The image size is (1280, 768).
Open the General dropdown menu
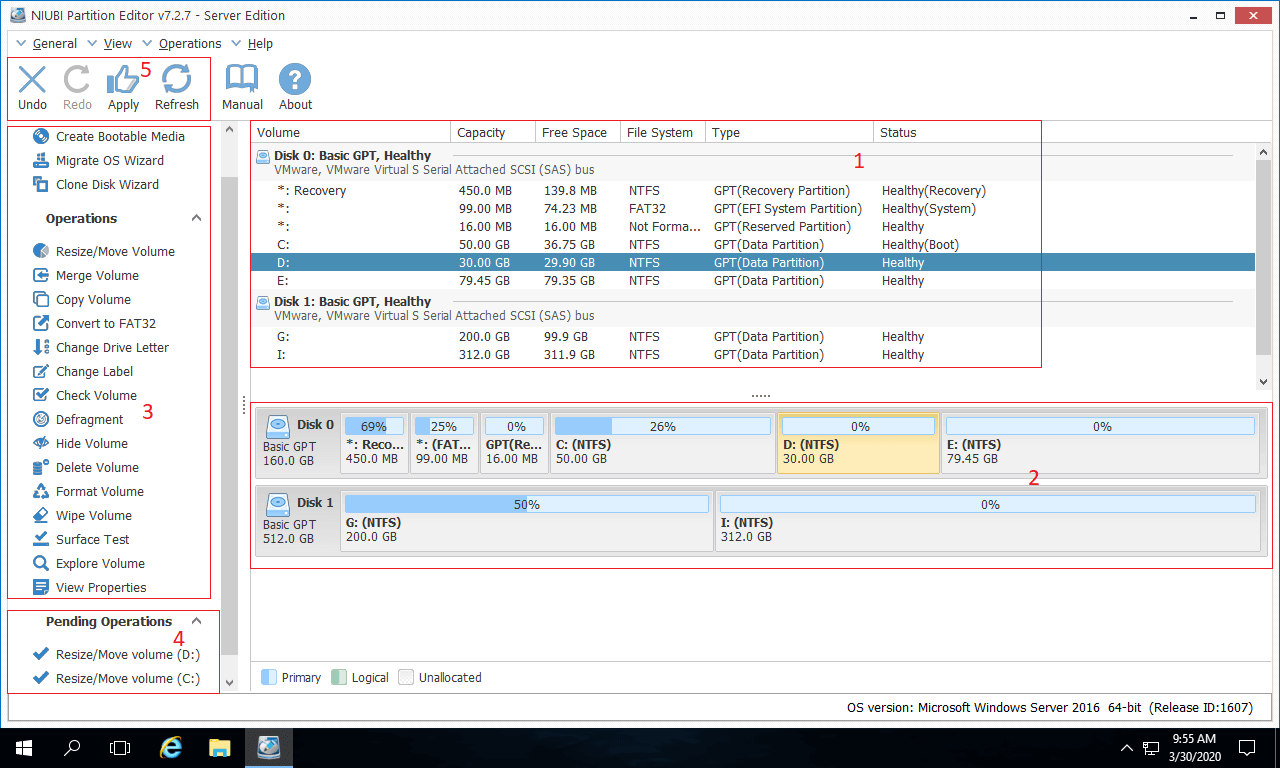pyautogui.click(x=54, y=44)
